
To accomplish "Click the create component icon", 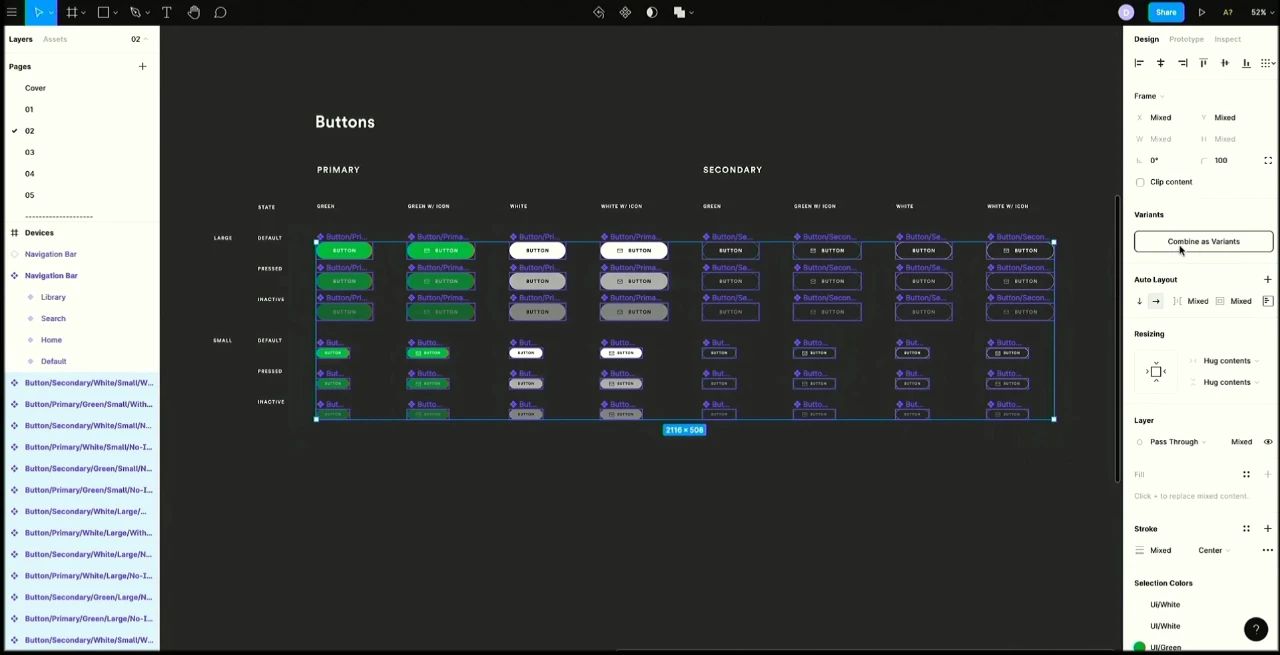I will (x=625, y=12).
